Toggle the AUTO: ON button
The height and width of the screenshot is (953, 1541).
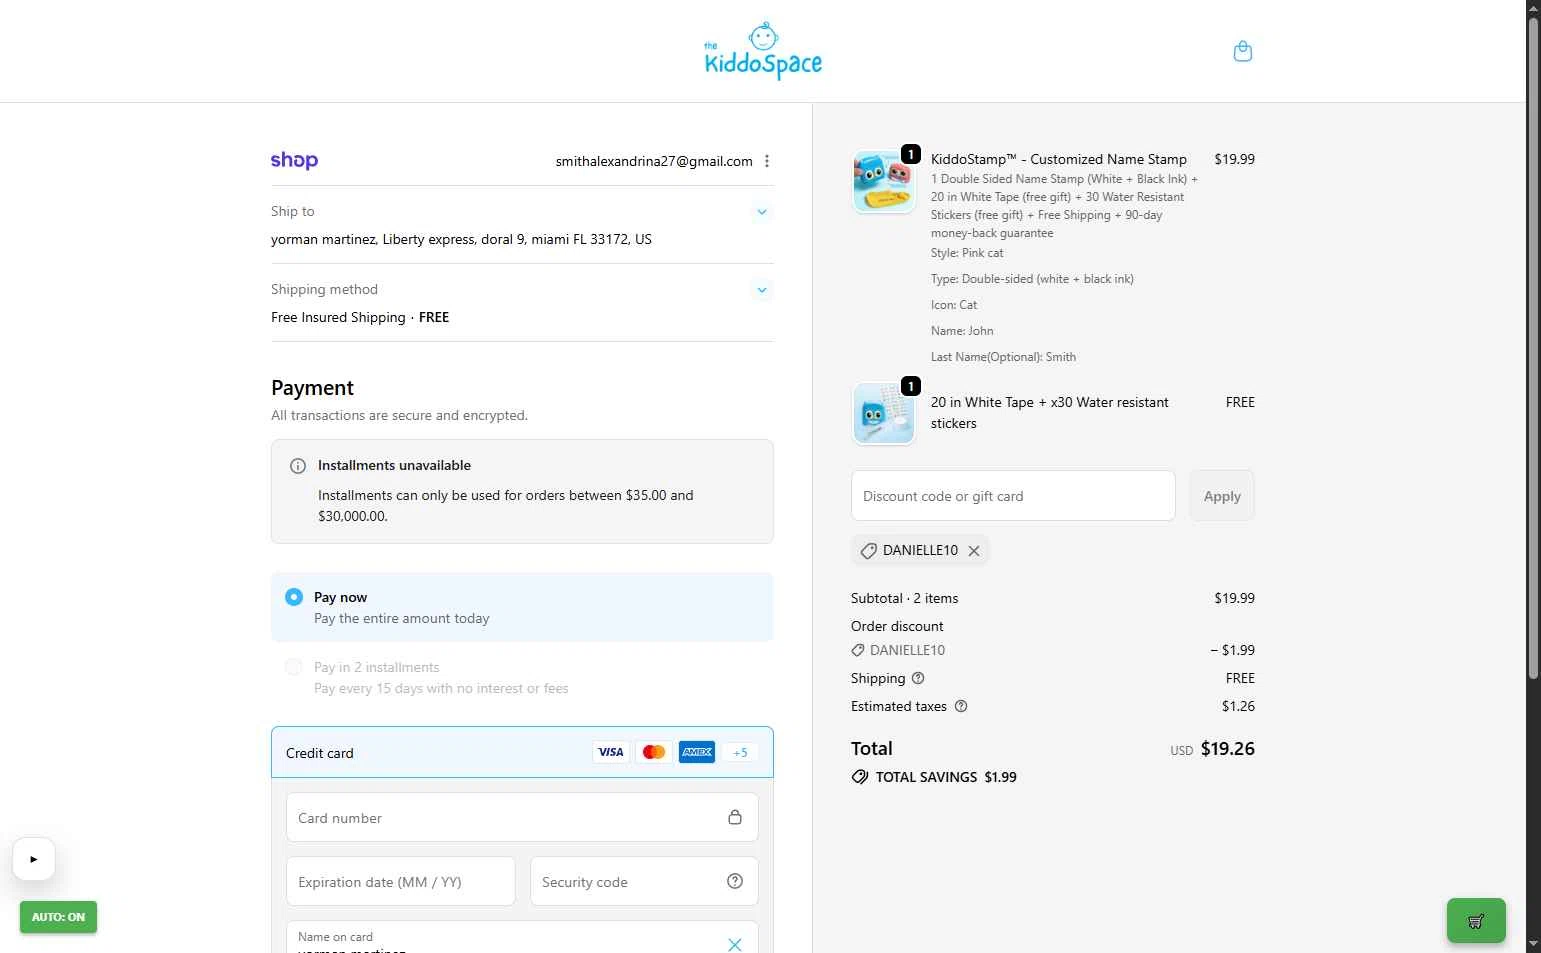[x=58, y=917]
